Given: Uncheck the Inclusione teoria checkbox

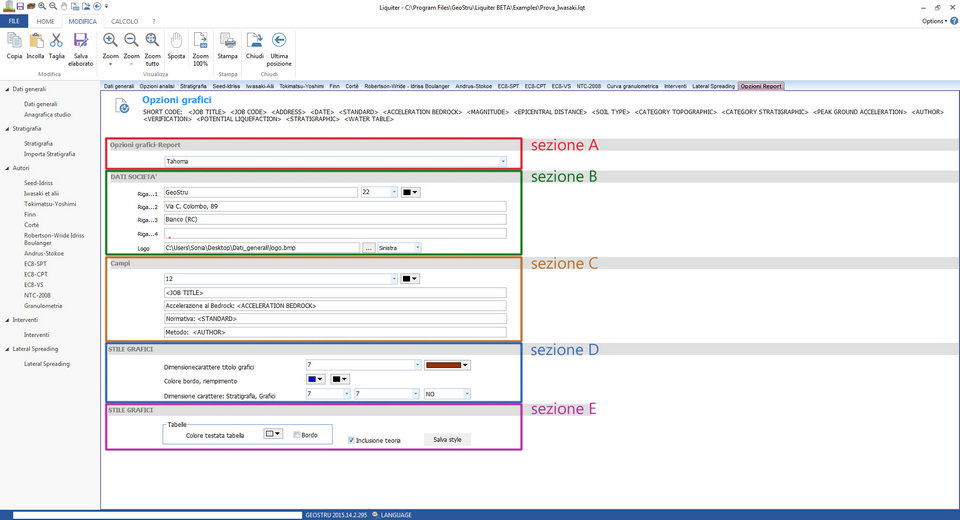Looking at the screenshot, I should (351, 440).
